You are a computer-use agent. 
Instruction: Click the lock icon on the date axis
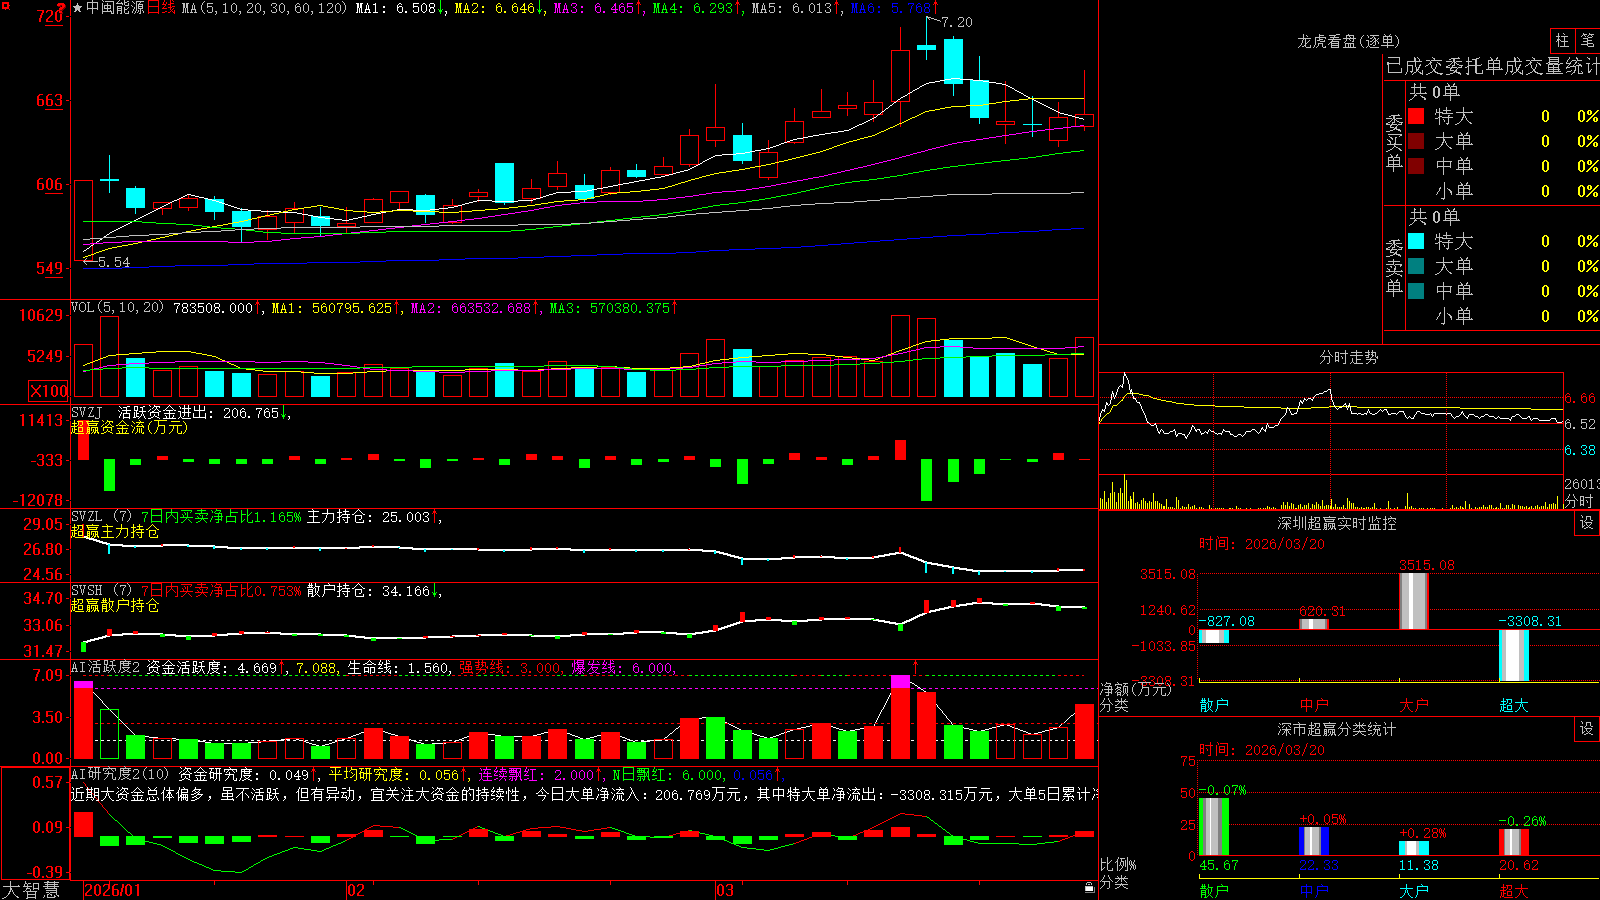[1089, 888]
